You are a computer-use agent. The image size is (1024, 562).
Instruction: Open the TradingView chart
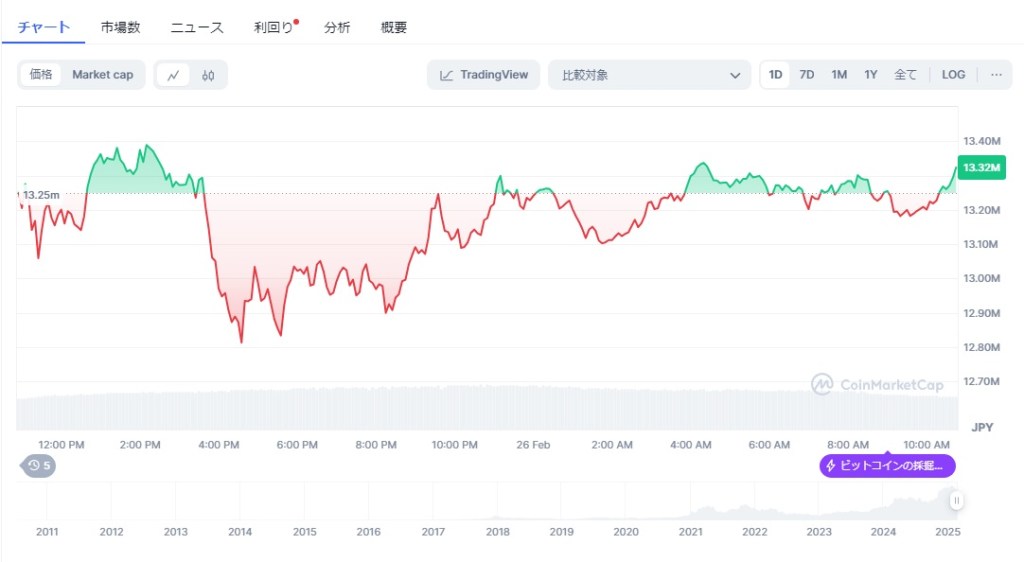[484, 75]
